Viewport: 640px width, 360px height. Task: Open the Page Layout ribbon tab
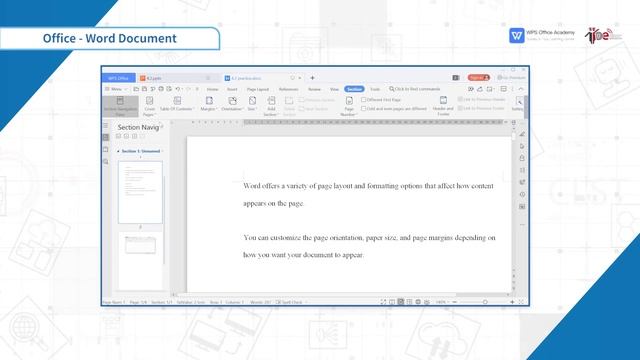tap(258, 89)
